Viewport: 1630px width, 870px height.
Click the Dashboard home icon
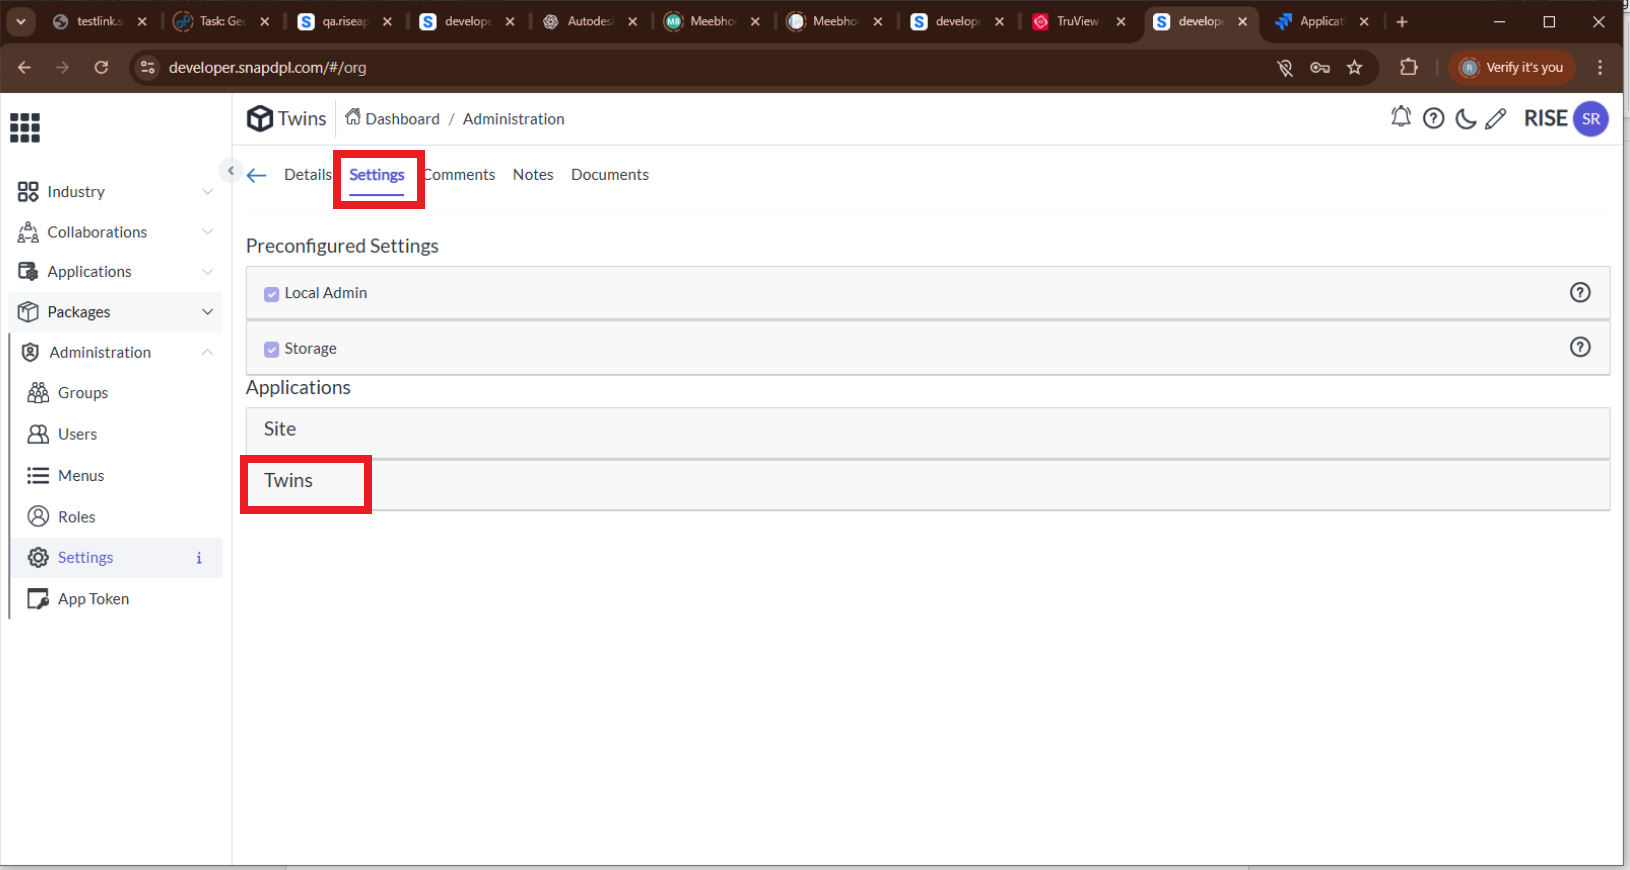point(353,117)
